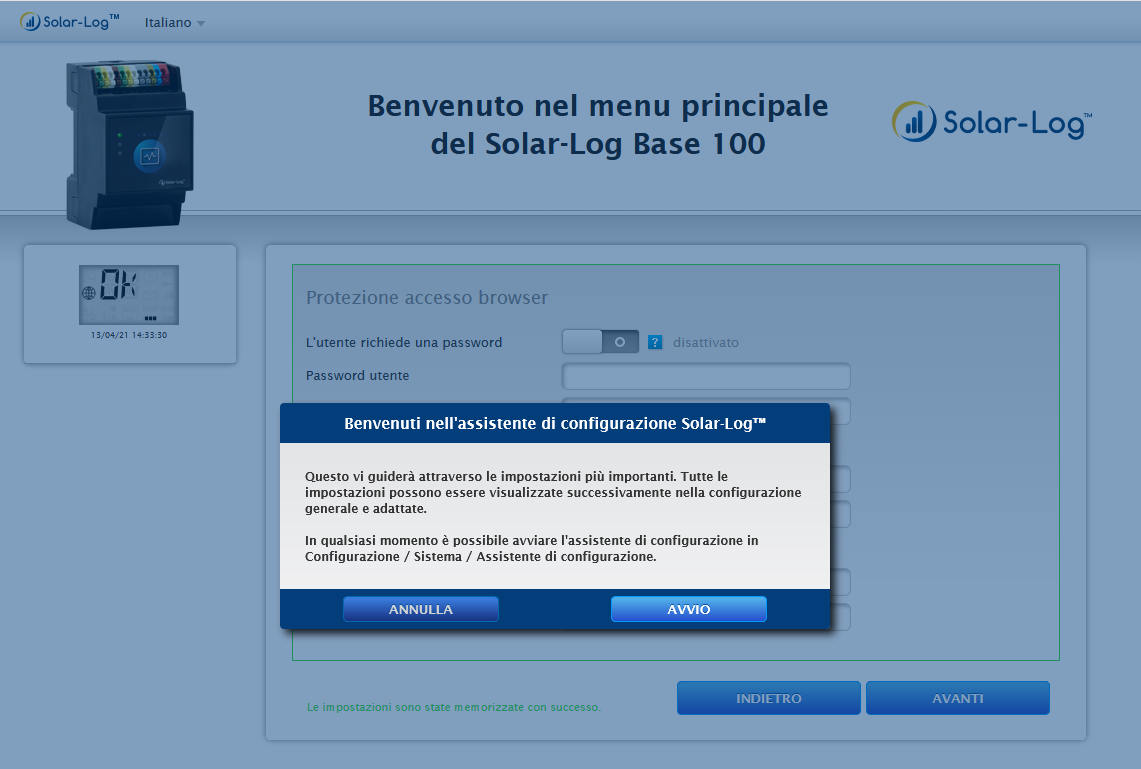Click the 'disattivato' status text
Image resolution: width=1141 pixels, height=769 pixels.
point(705,343)
